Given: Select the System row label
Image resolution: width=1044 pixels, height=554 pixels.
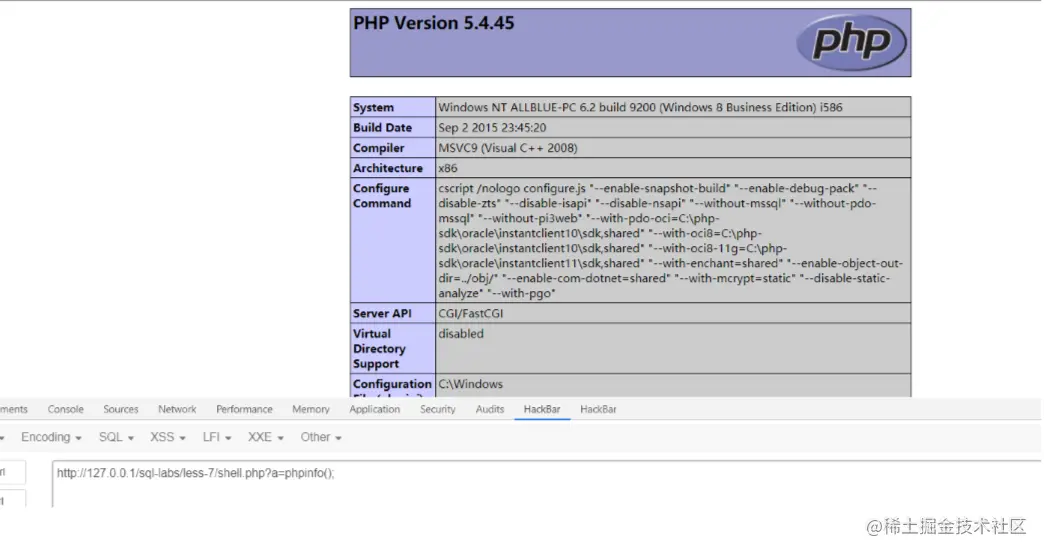Looking at the screenshot, I should [393, 107].
